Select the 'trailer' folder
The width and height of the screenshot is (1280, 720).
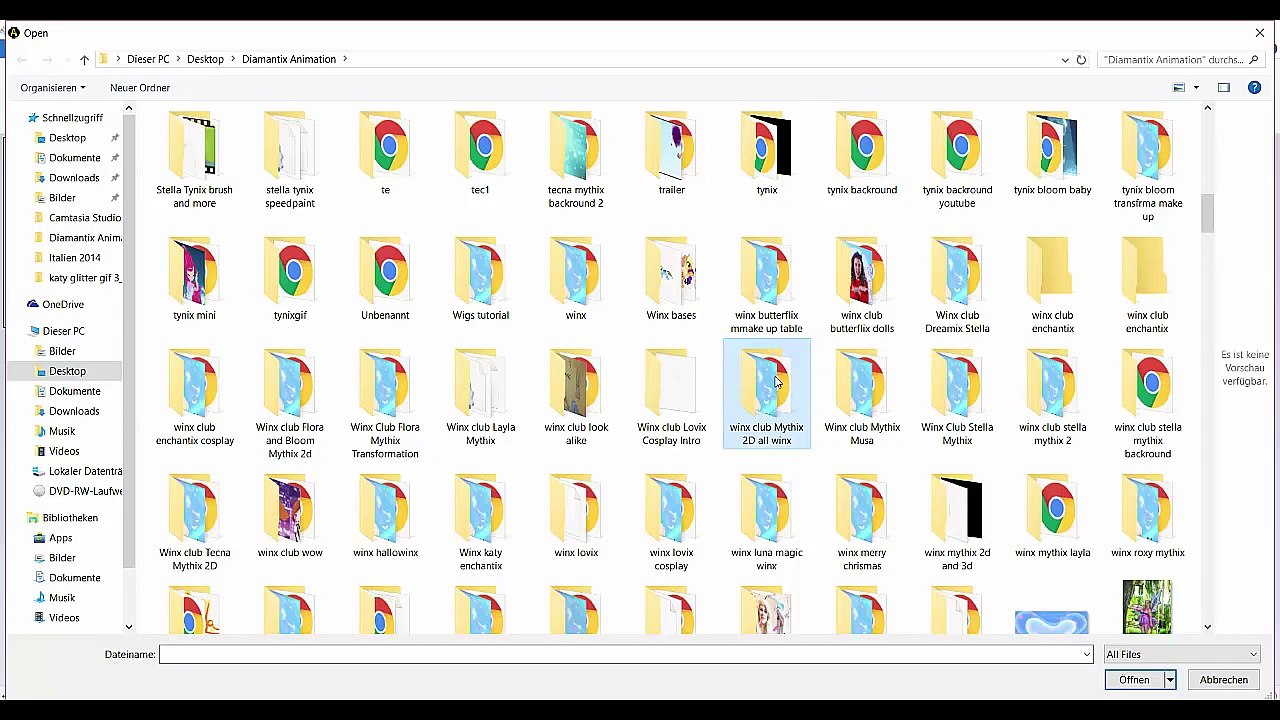click(671, 154)
